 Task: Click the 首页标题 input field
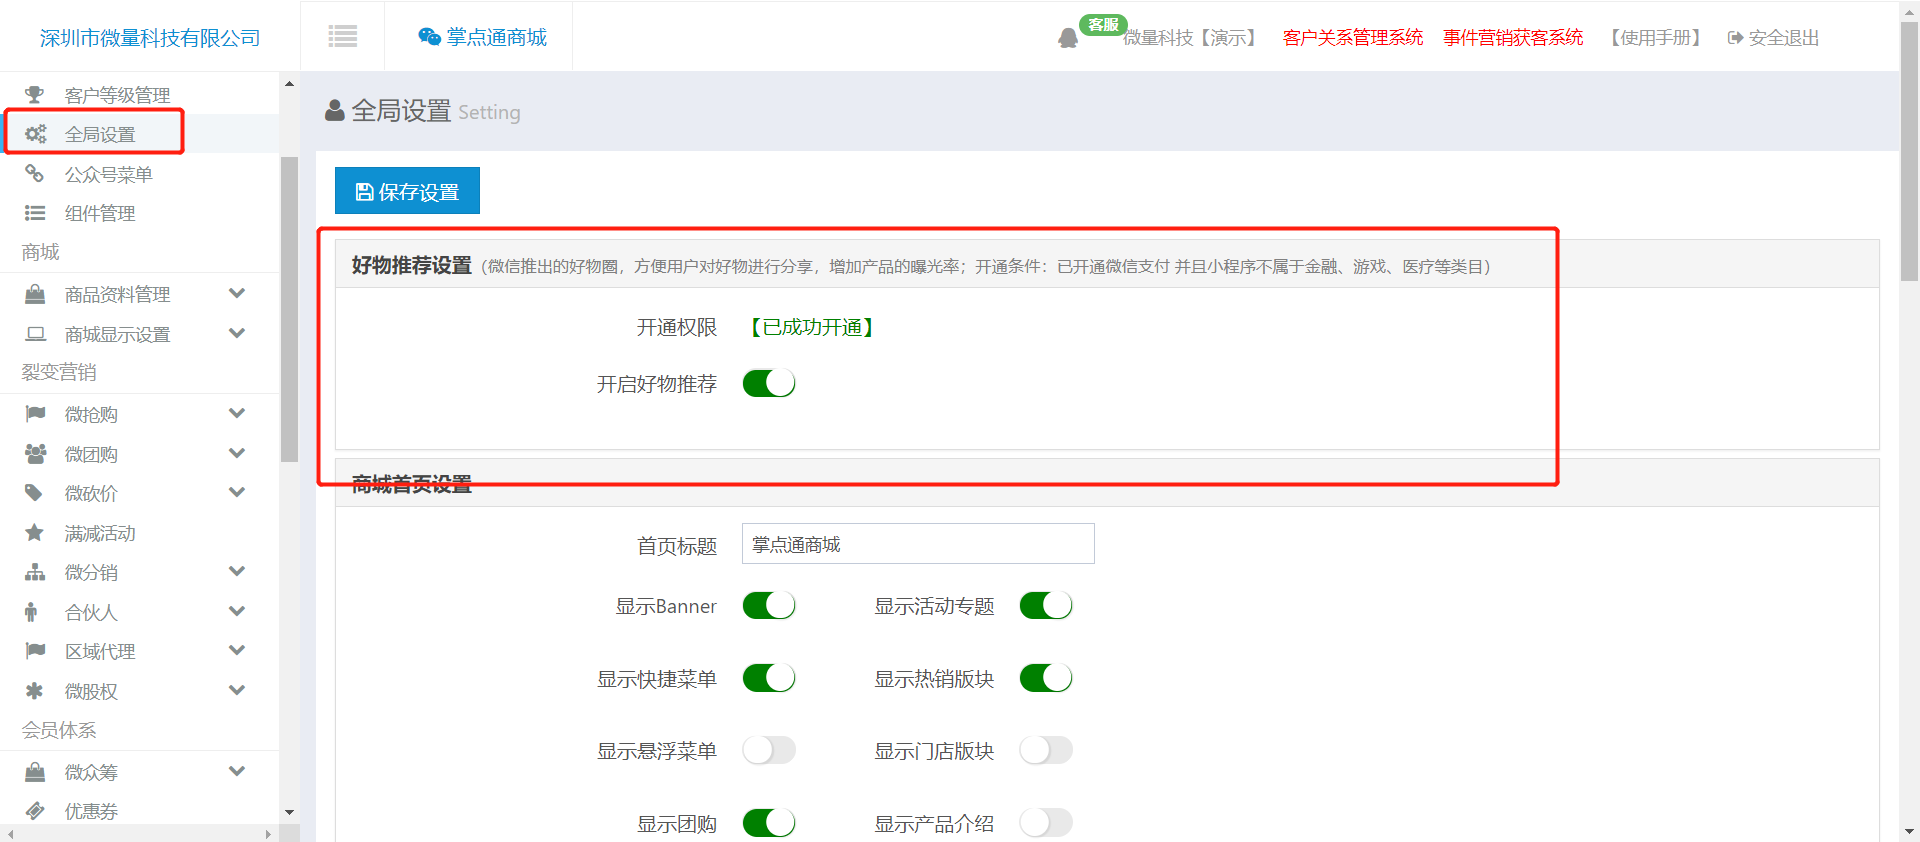tap(918, 544)
